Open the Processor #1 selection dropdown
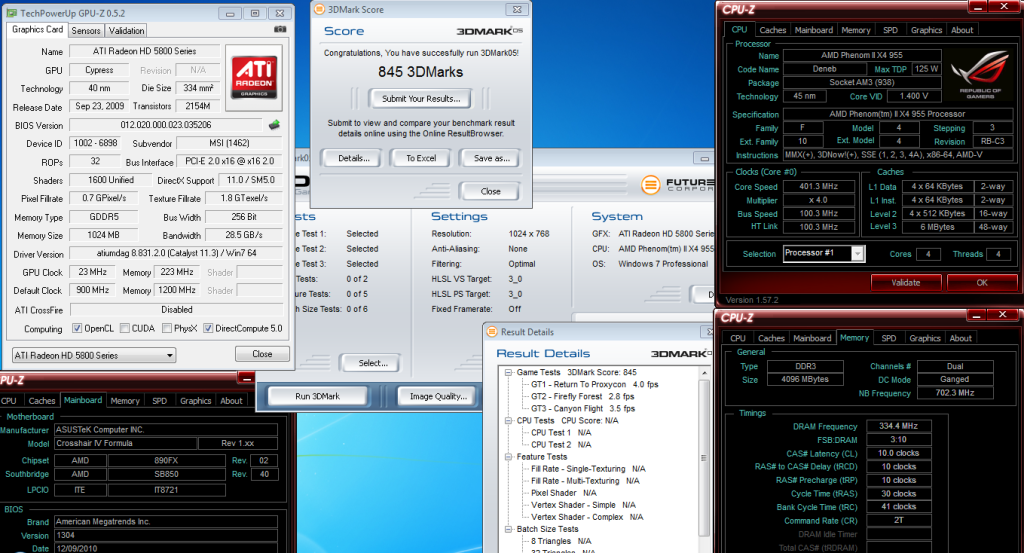Image resolution: width=1024 pixels, height=553 pixels. click(x=857, y=254)
